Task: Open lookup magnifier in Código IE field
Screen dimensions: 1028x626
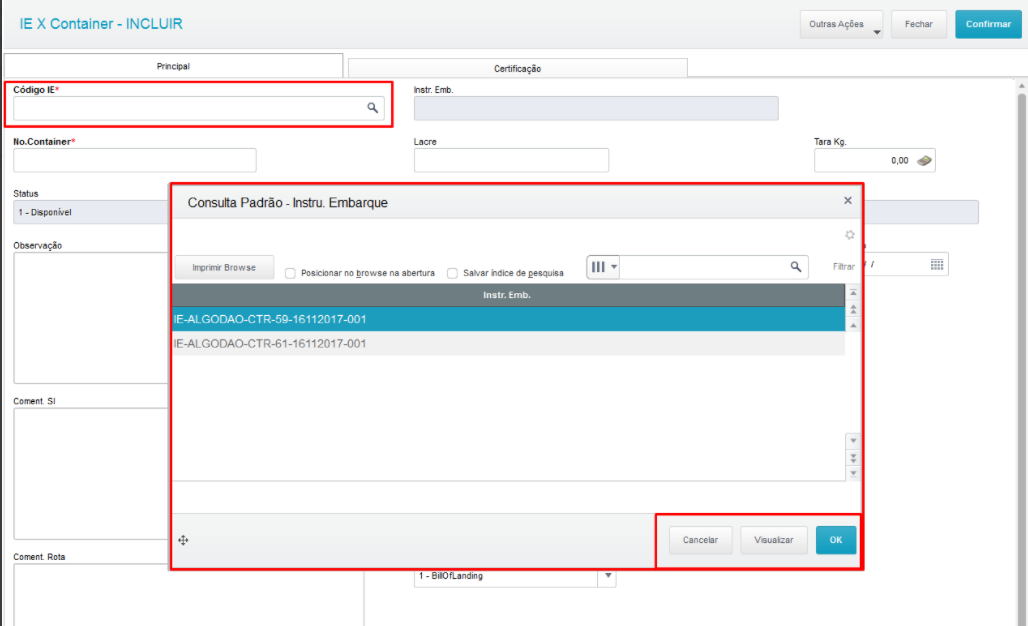Action: 372,108
